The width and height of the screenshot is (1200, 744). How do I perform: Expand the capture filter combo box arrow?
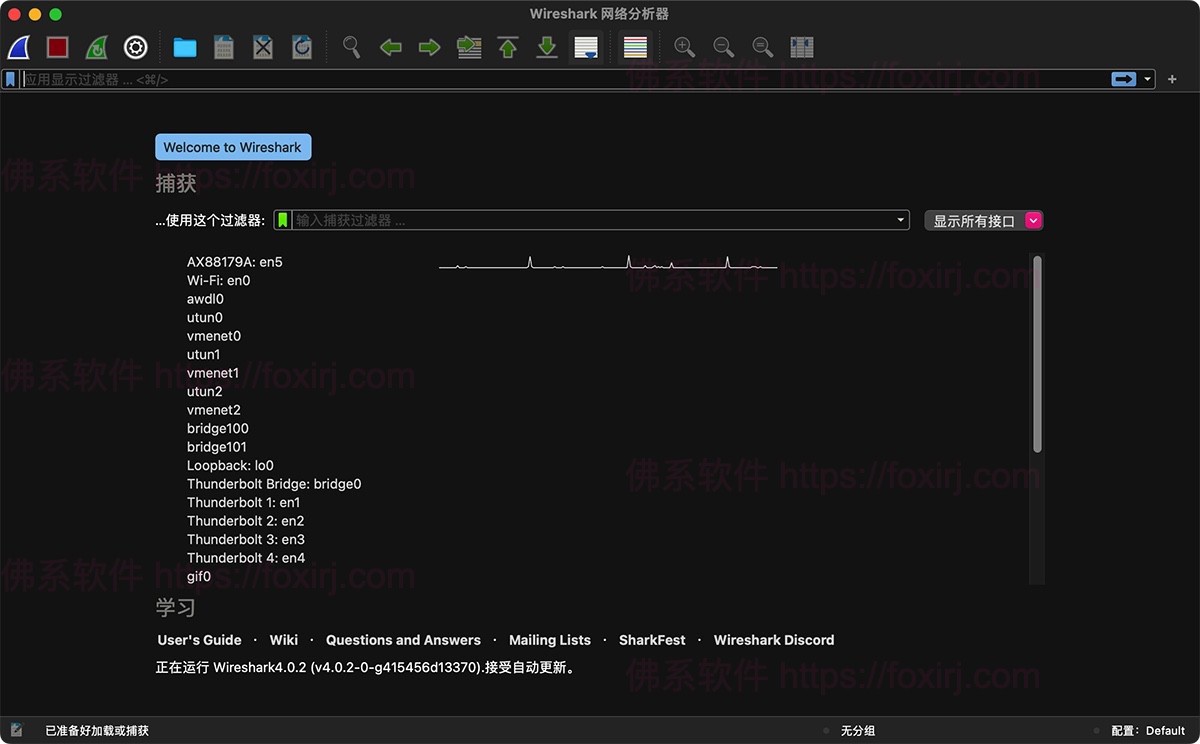[898, 219]
